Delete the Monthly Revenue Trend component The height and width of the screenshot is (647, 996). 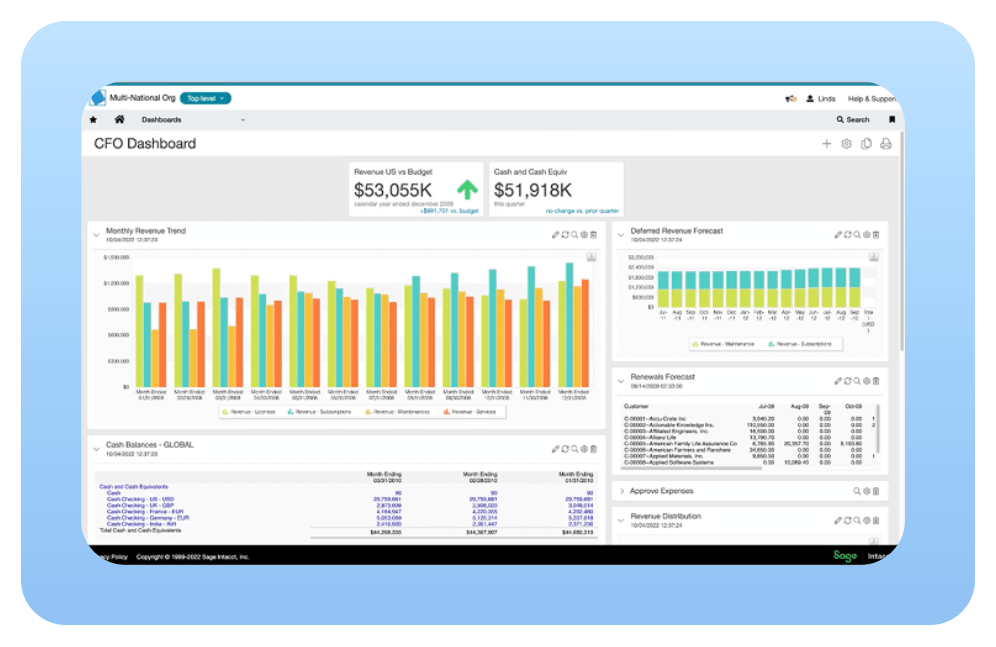(x=593, y=235)
